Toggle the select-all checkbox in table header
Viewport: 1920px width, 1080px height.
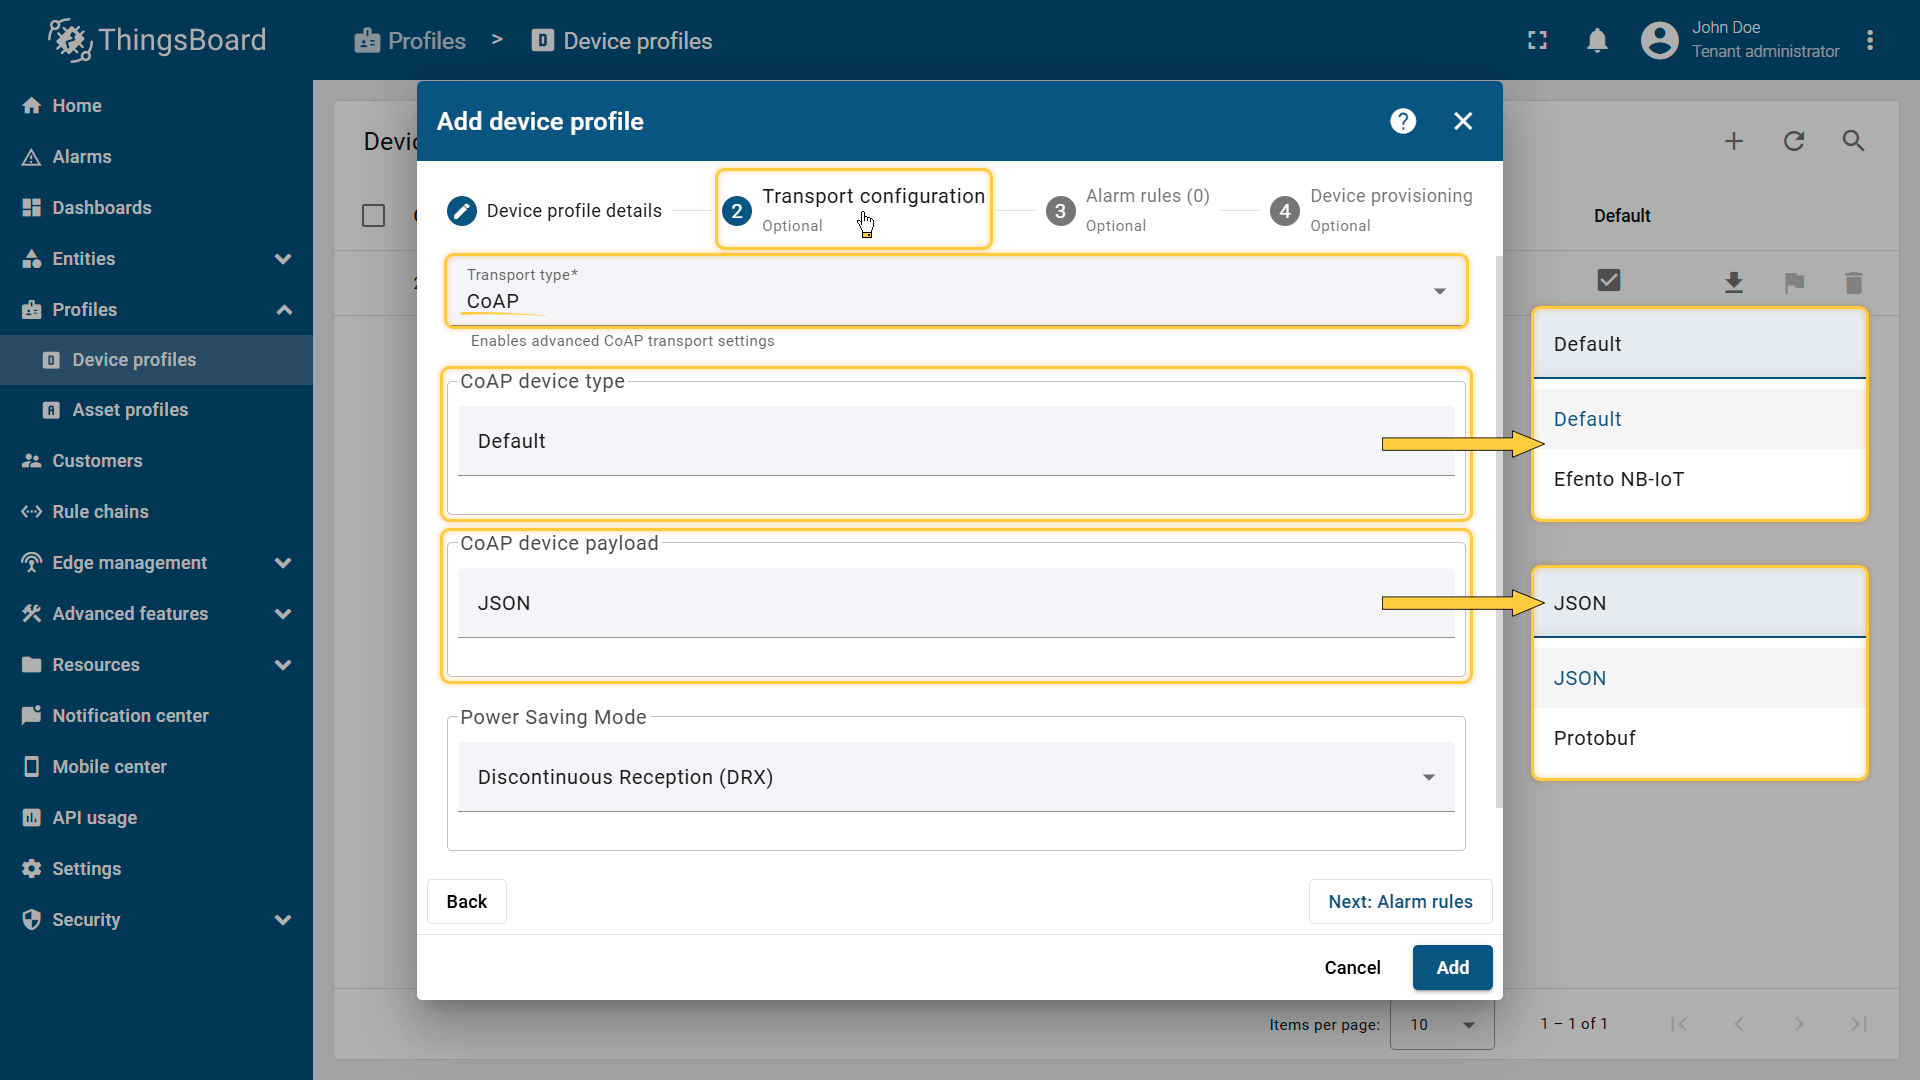[373, 215]
